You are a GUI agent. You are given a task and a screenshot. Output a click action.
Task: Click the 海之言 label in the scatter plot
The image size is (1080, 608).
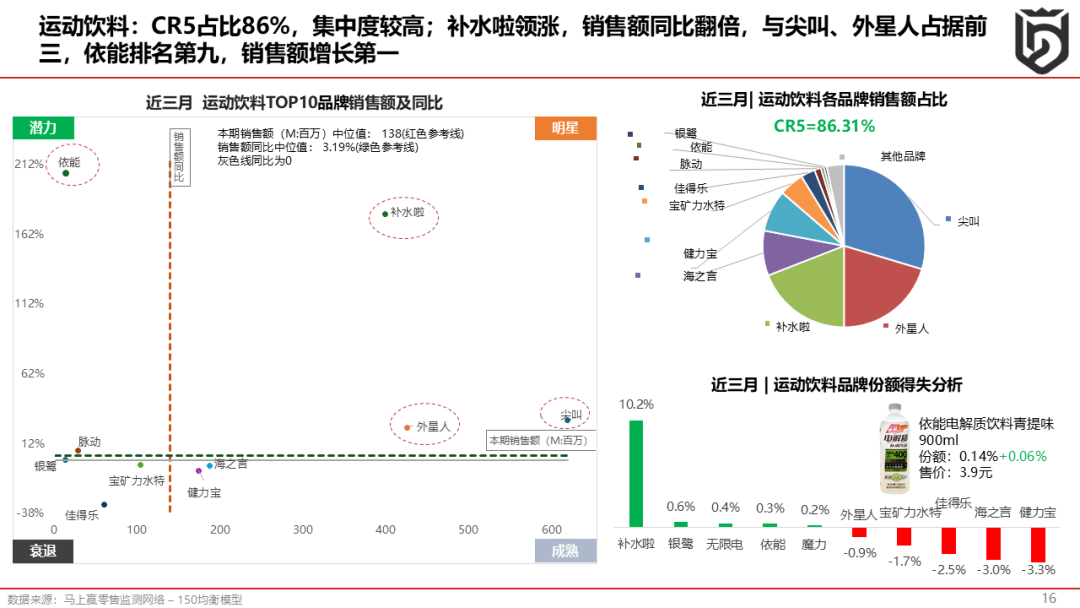click(x=231, y=464)
